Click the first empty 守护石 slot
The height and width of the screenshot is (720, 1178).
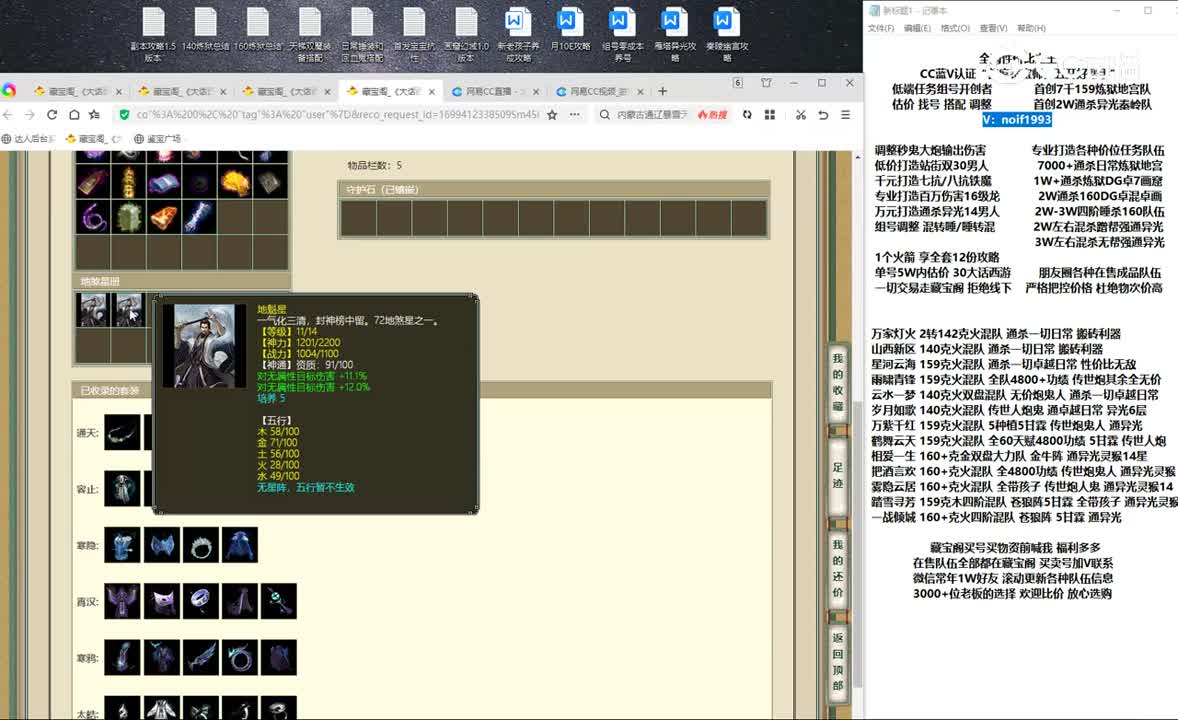point(358,218)
